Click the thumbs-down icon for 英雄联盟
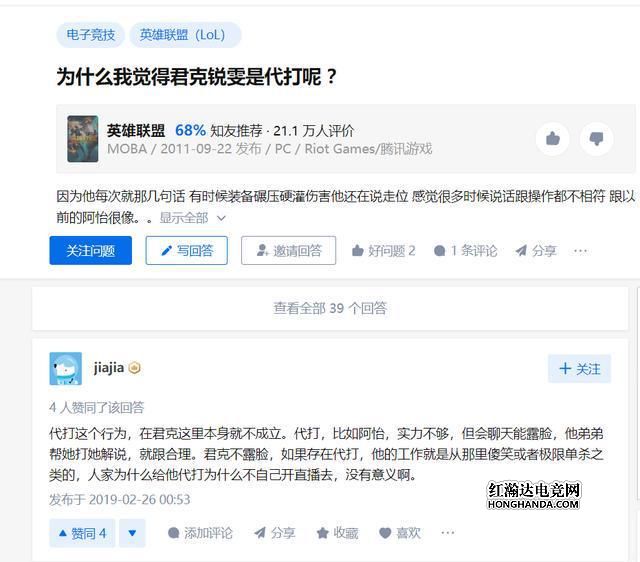 [x=596, y=139]
